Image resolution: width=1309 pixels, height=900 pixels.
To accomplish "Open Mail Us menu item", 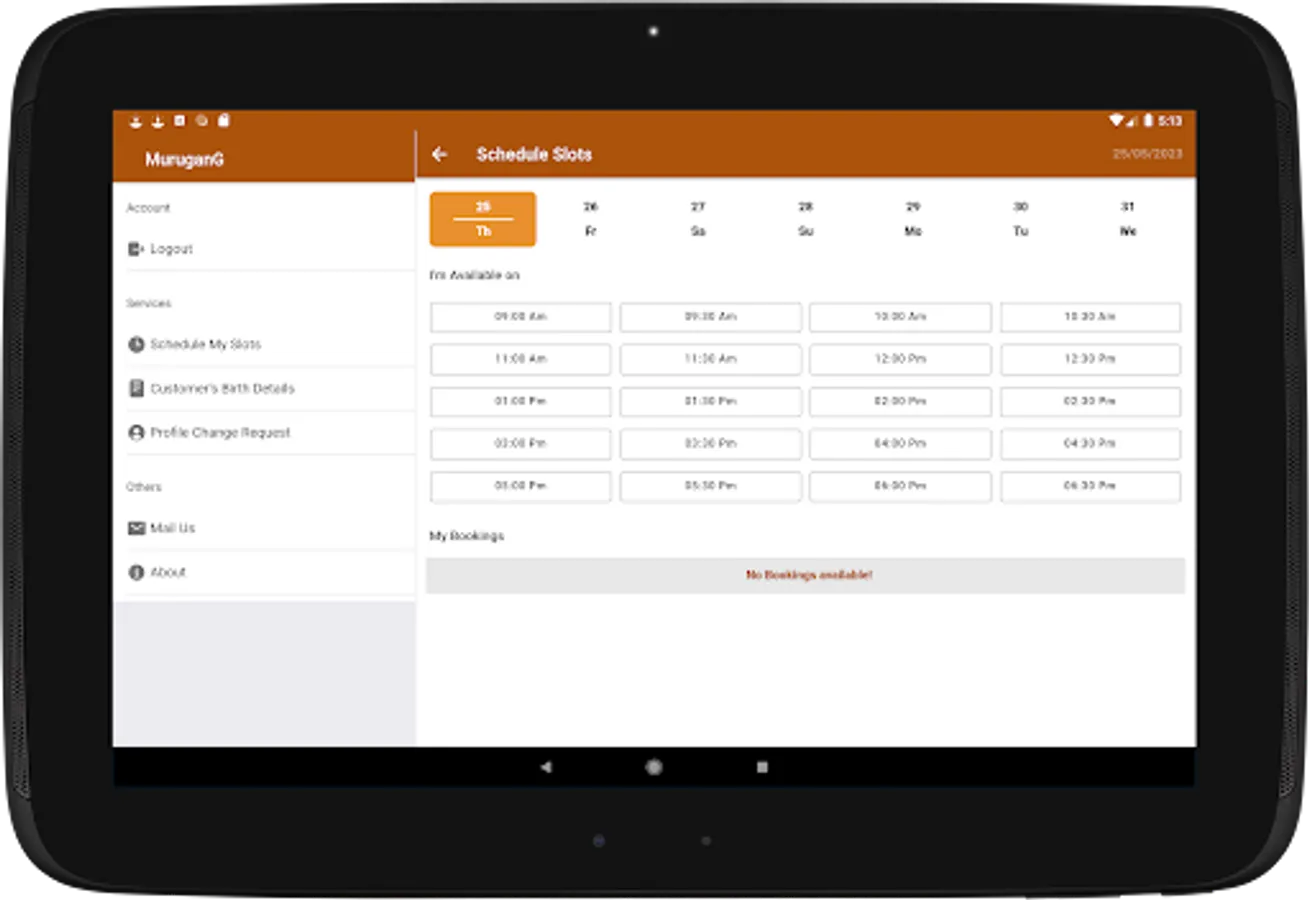I will pyautogui.click(x=264, y=528).
